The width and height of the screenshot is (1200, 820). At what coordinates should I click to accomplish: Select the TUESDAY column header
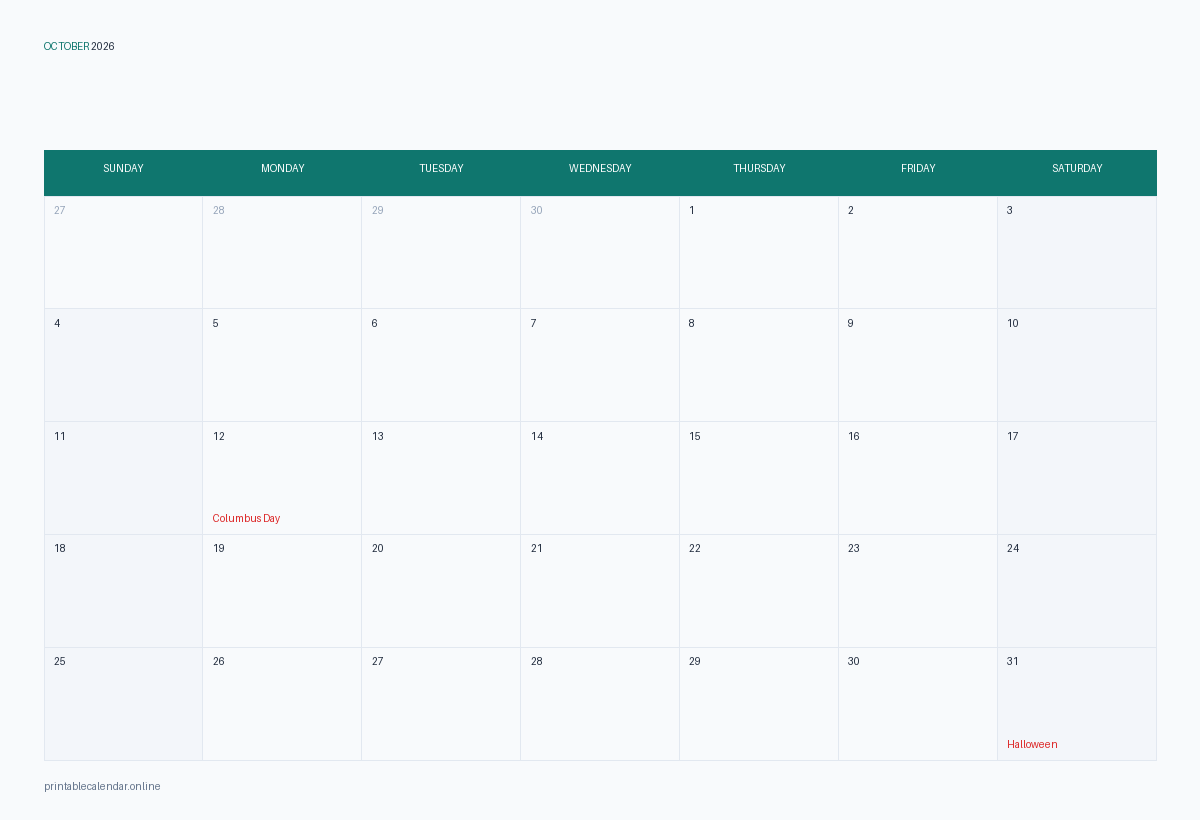[x=441, y=168]
